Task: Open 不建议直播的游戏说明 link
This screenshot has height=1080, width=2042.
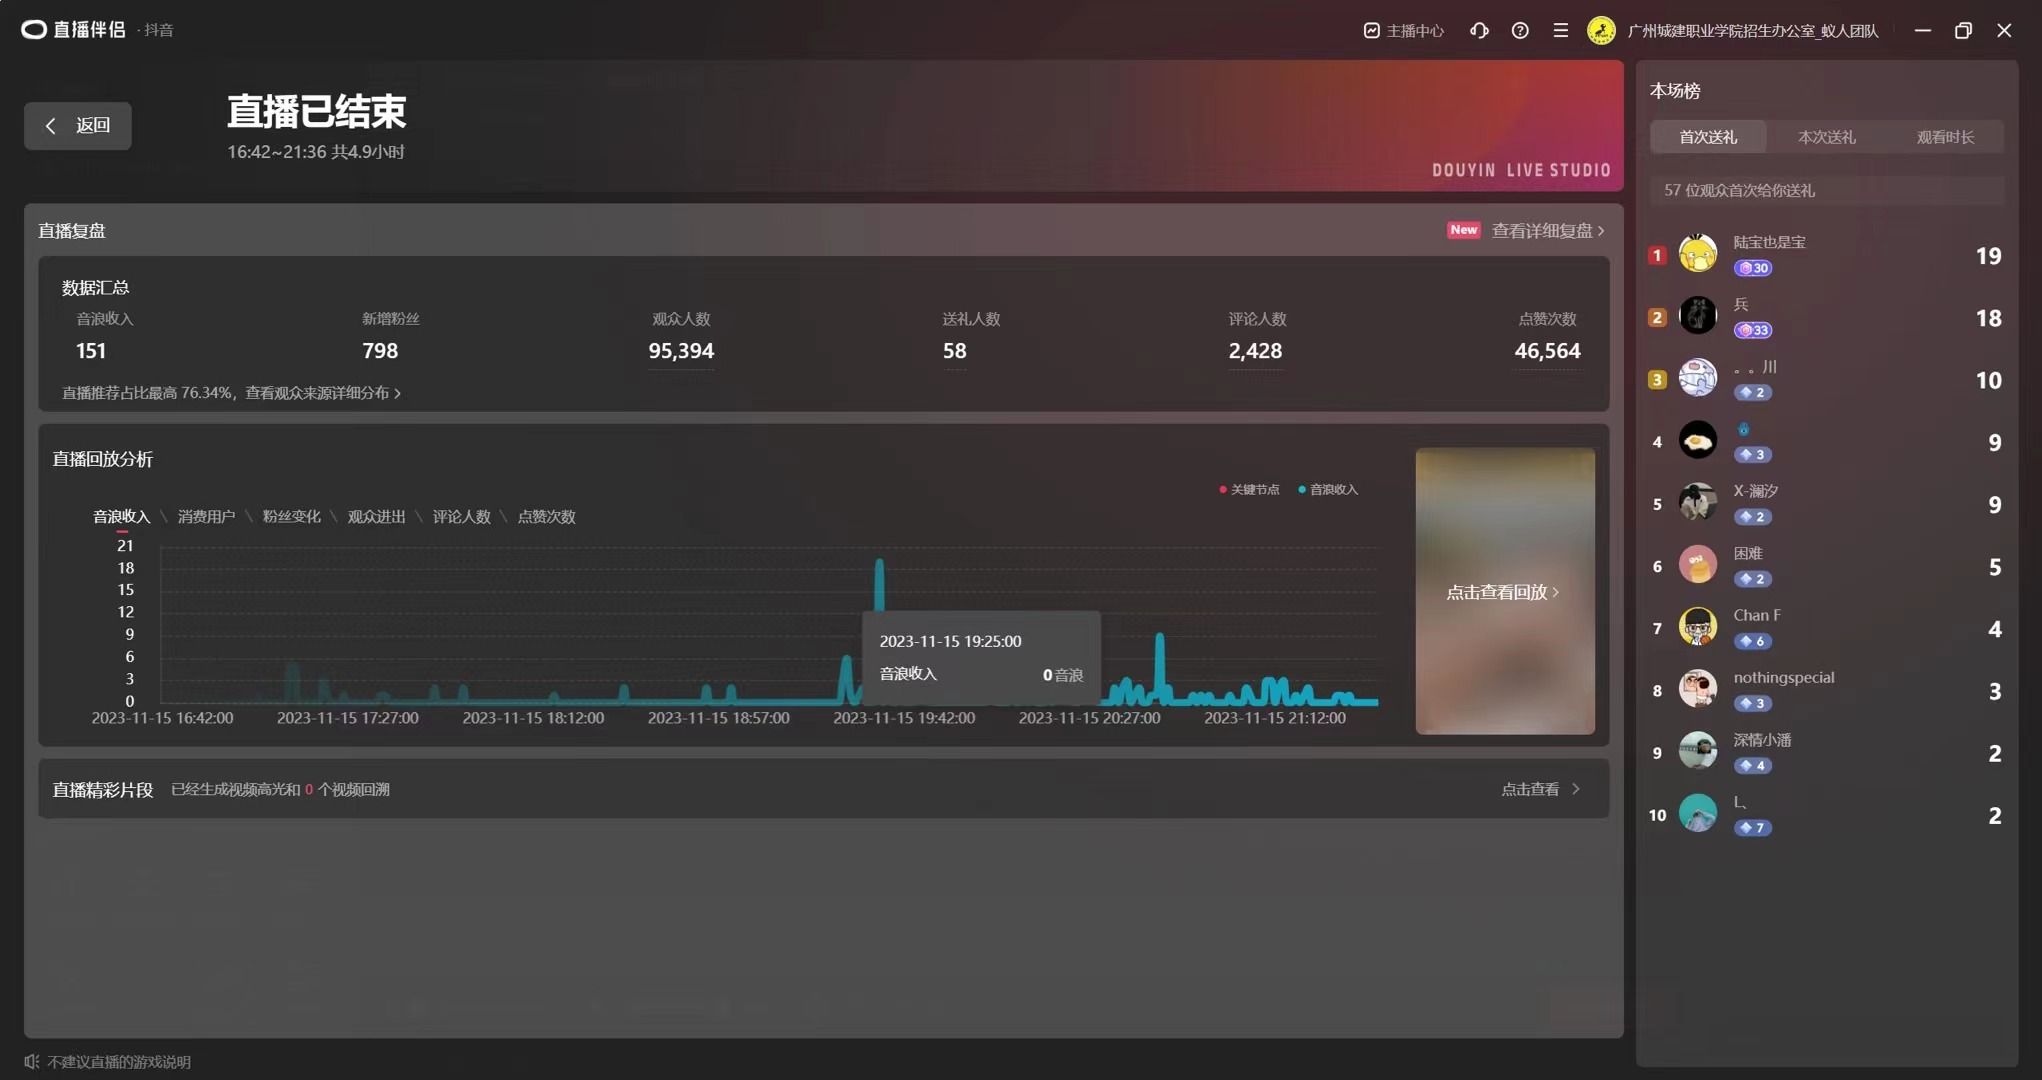Action: point(118,1061)
